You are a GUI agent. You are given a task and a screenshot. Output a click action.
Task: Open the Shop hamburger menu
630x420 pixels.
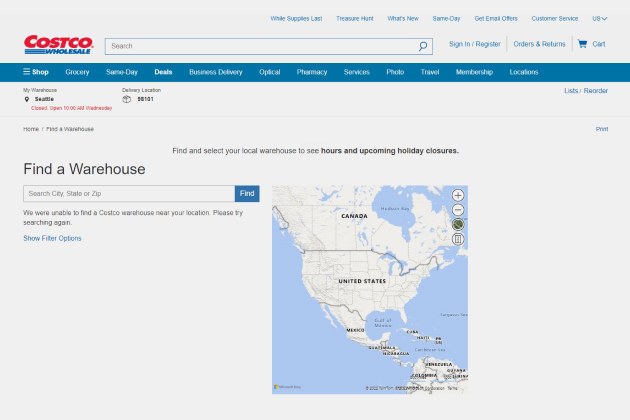[x=36, y=72]
